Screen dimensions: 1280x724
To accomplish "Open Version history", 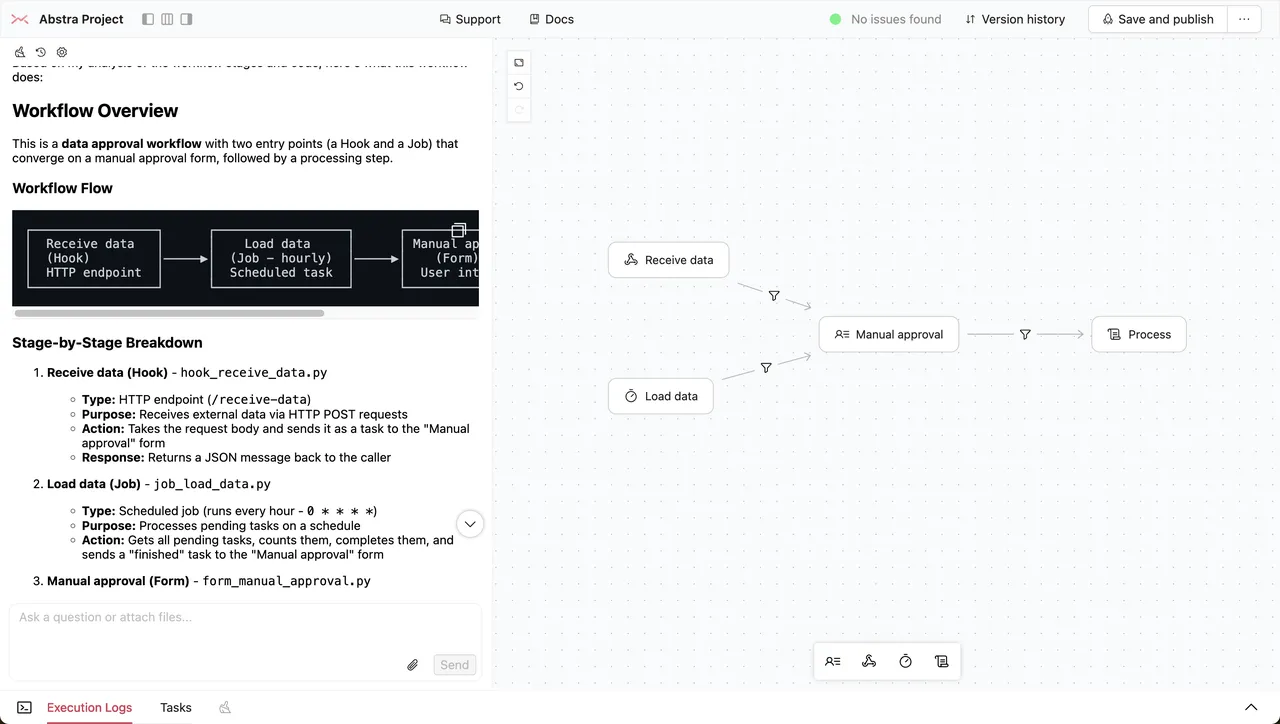I will pyautogui.click(x=1015, y=19).
